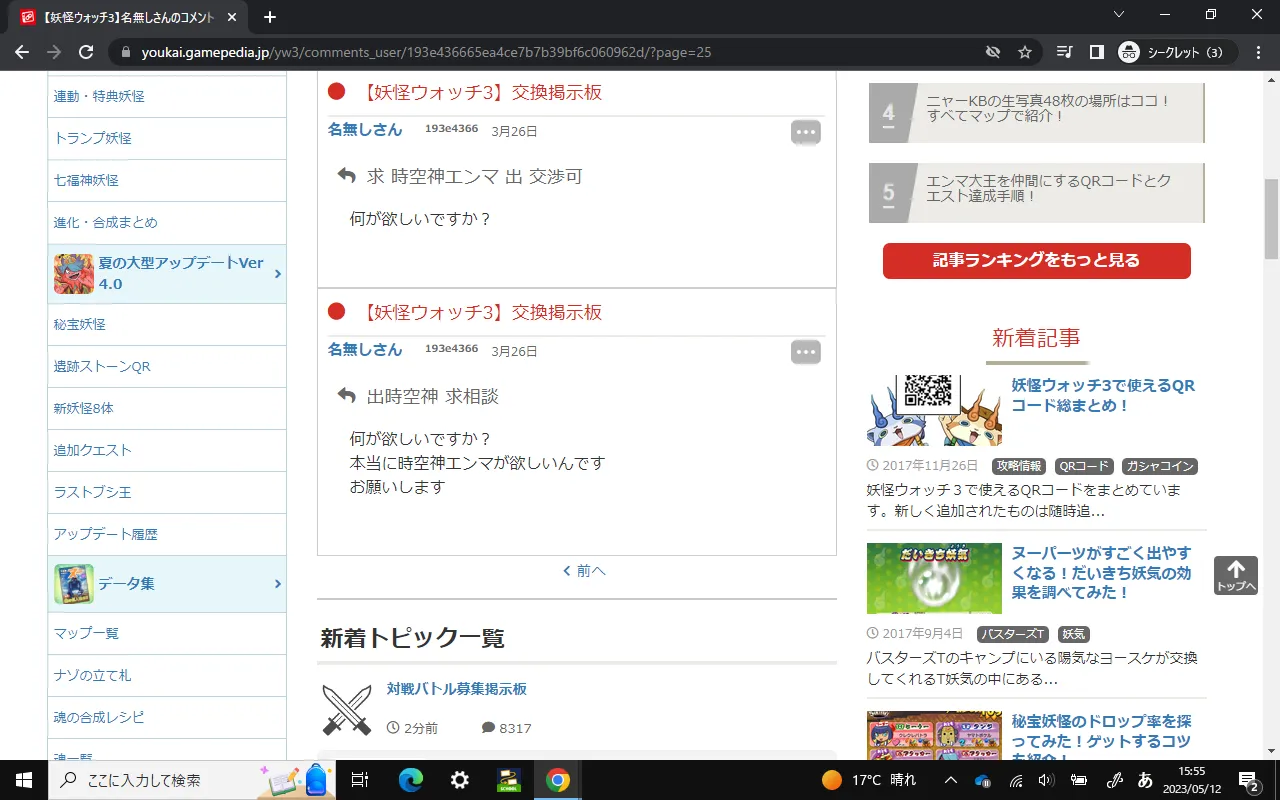Open the Windows Start menu
The image size is (1280, 800).
(x=23, y=780)
